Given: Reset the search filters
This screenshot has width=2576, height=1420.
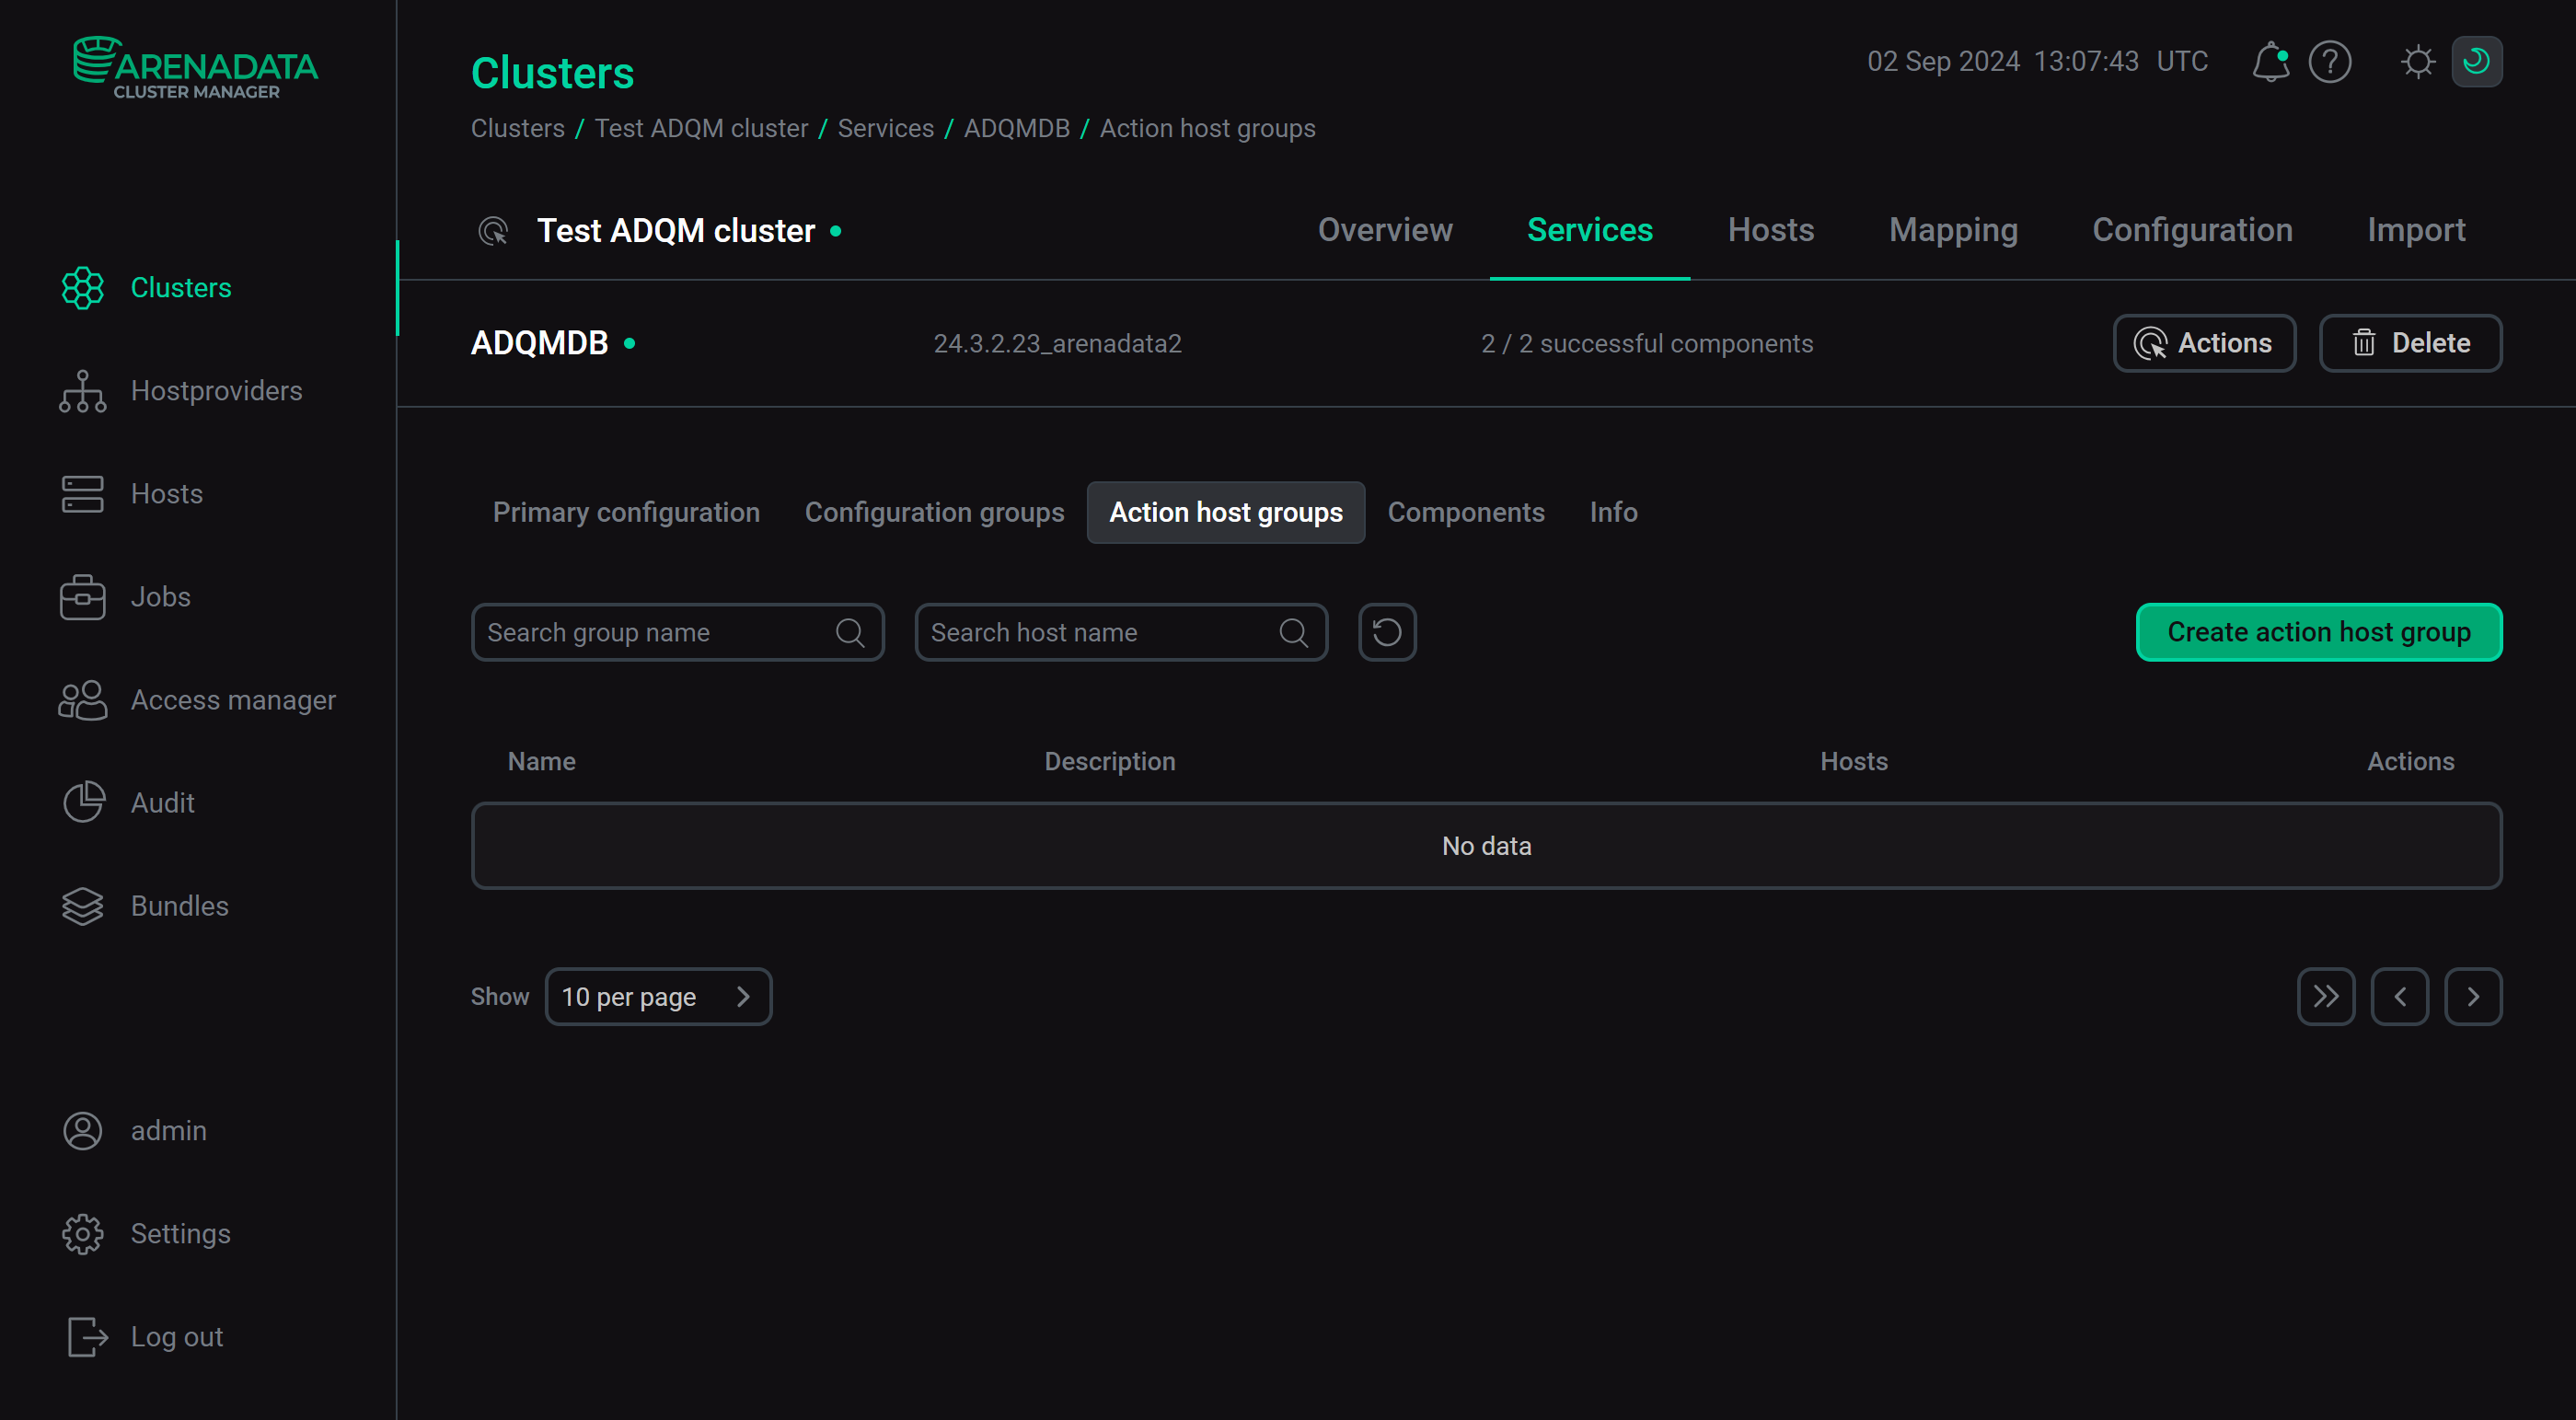Looking at the screenshot, I should pos(1387,632).
